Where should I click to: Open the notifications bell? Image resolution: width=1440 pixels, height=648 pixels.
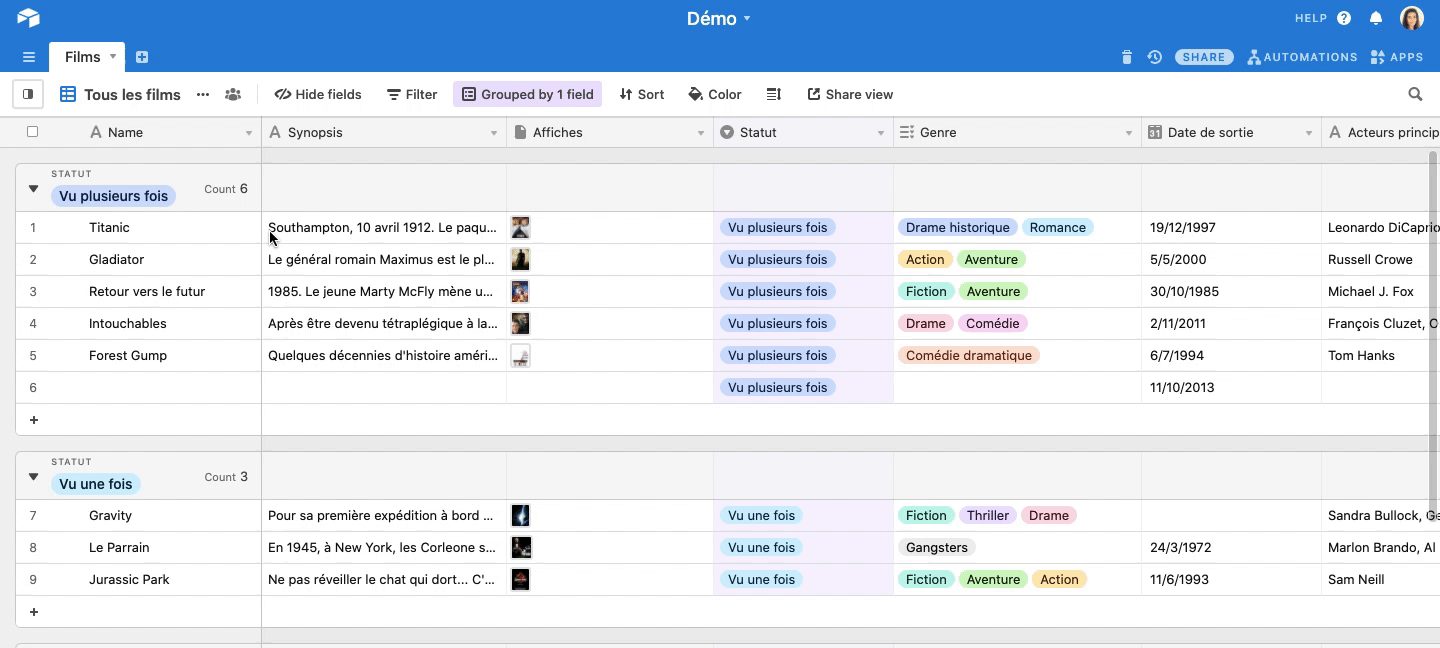click(x=1376, y=18)
